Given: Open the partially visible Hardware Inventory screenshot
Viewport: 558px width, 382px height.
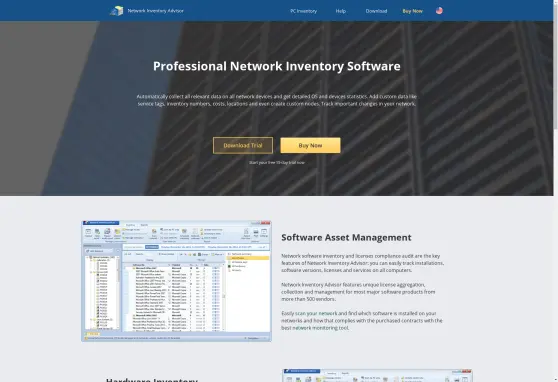Looking at the screenshot, I should click(x=377, y=375).
